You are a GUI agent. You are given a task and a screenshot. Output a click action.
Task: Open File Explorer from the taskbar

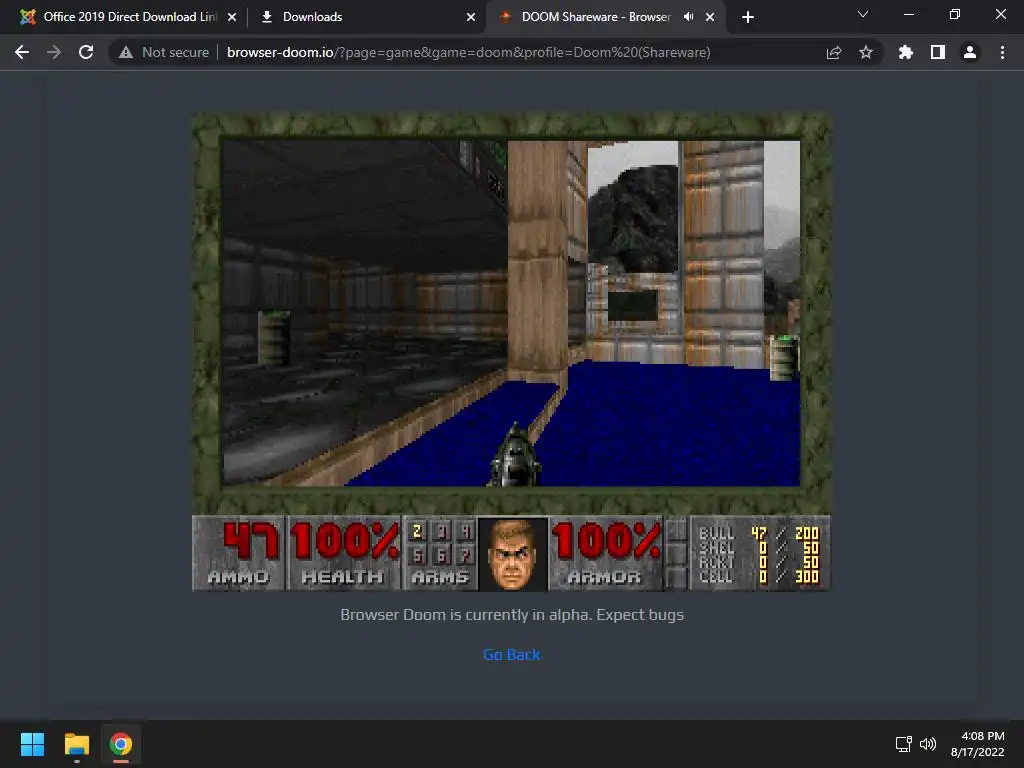coord(76,744)
